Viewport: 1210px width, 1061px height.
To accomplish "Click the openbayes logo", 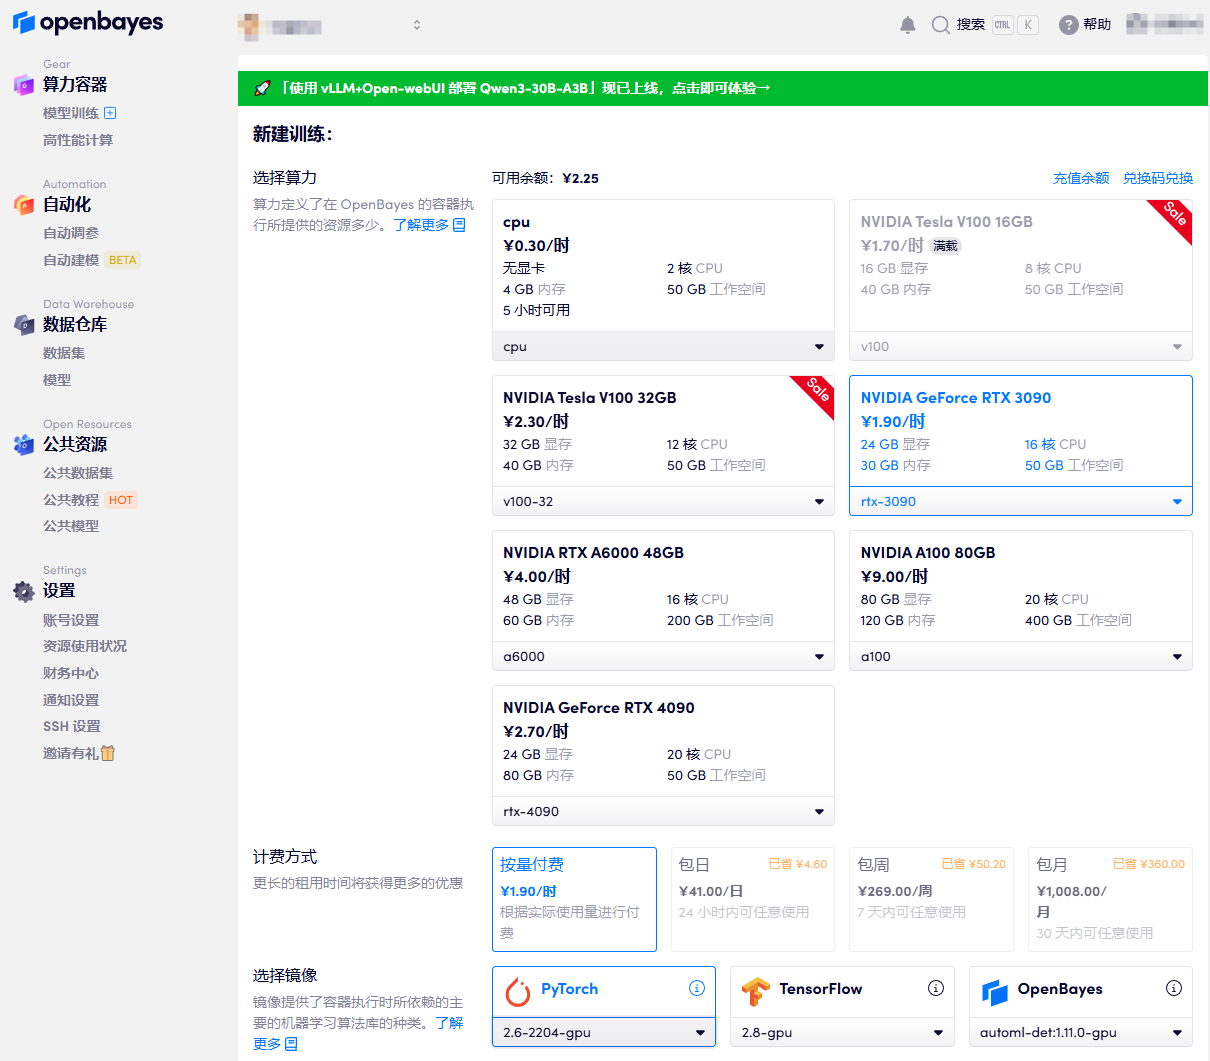I will (88, 22).
